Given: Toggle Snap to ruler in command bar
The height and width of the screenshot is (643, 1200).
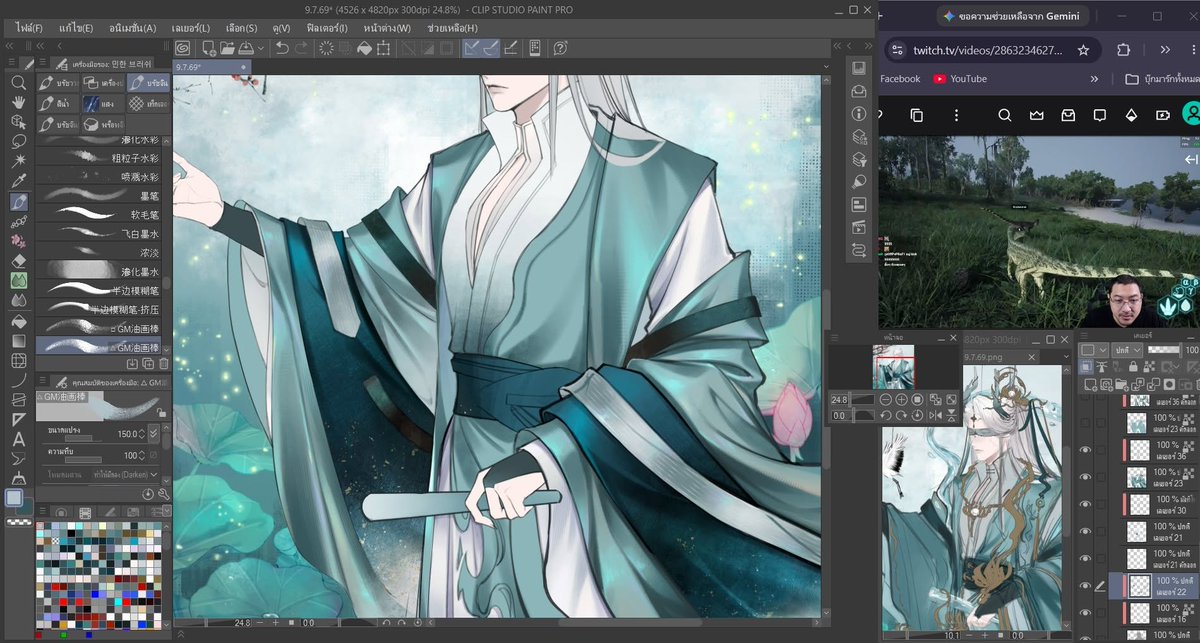Looking at the screenshot, I should click(x=471, y=48).
